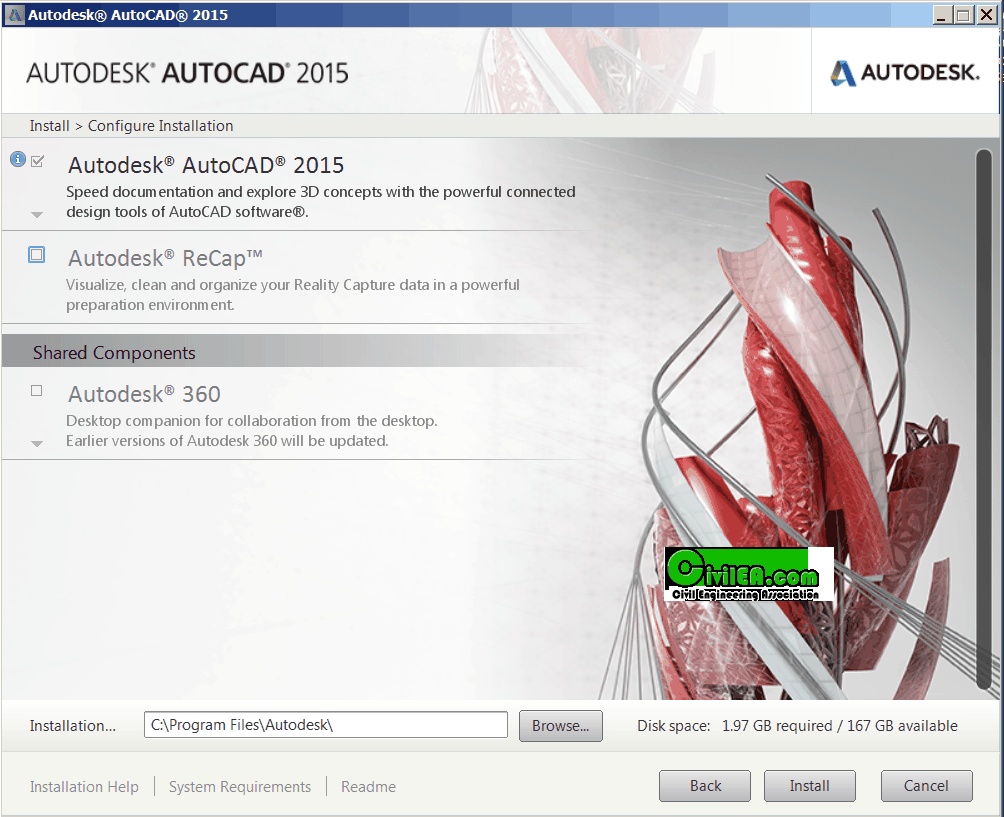Image resolution: width=1004 pixels, height=817 pixels.
Task: Select the Autodesk ReCap product title
Action: (x=165, y=258)
